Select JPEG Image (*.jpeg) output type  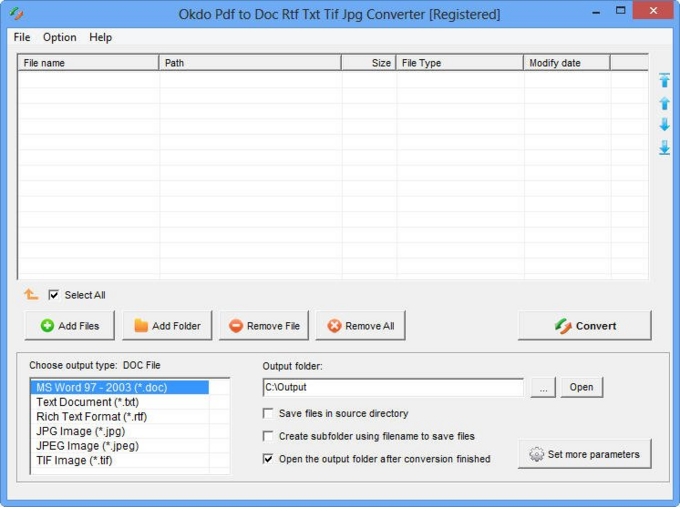coord(119,446)
